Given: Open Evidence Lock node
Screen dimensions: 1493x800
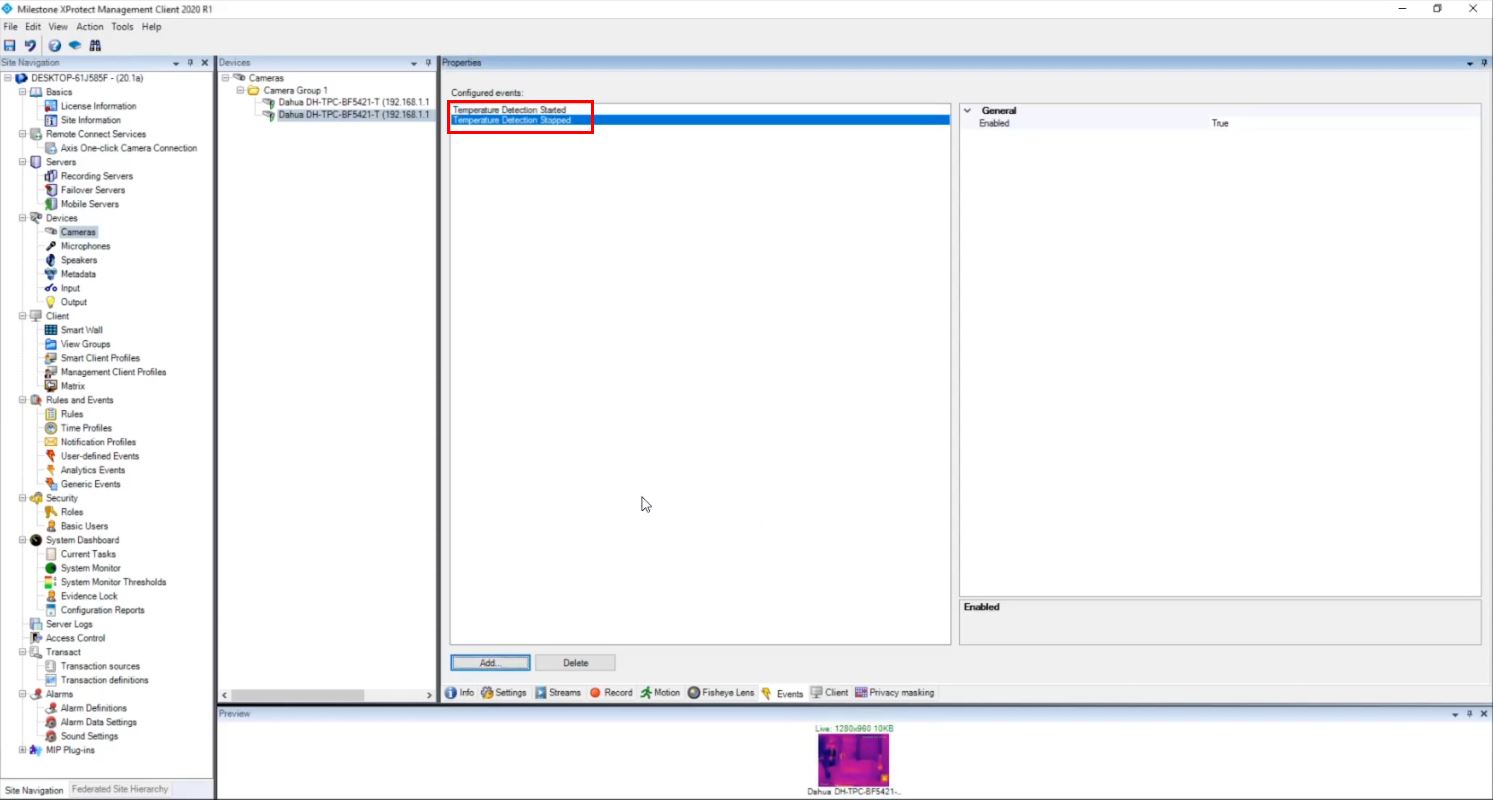Looking at the screenshot, I should [x=89, y=596].
